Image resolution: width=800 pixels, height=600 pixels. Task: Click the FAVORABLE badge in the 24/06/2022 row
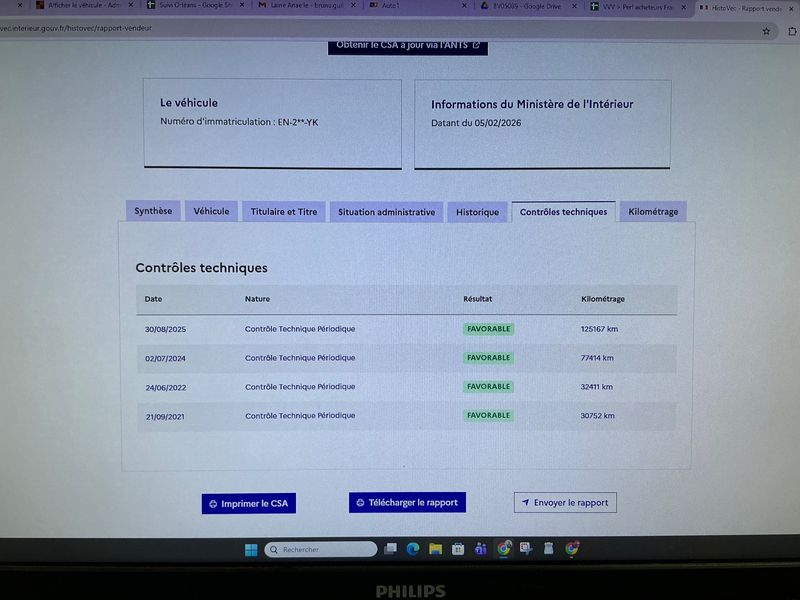coord(488,387)
